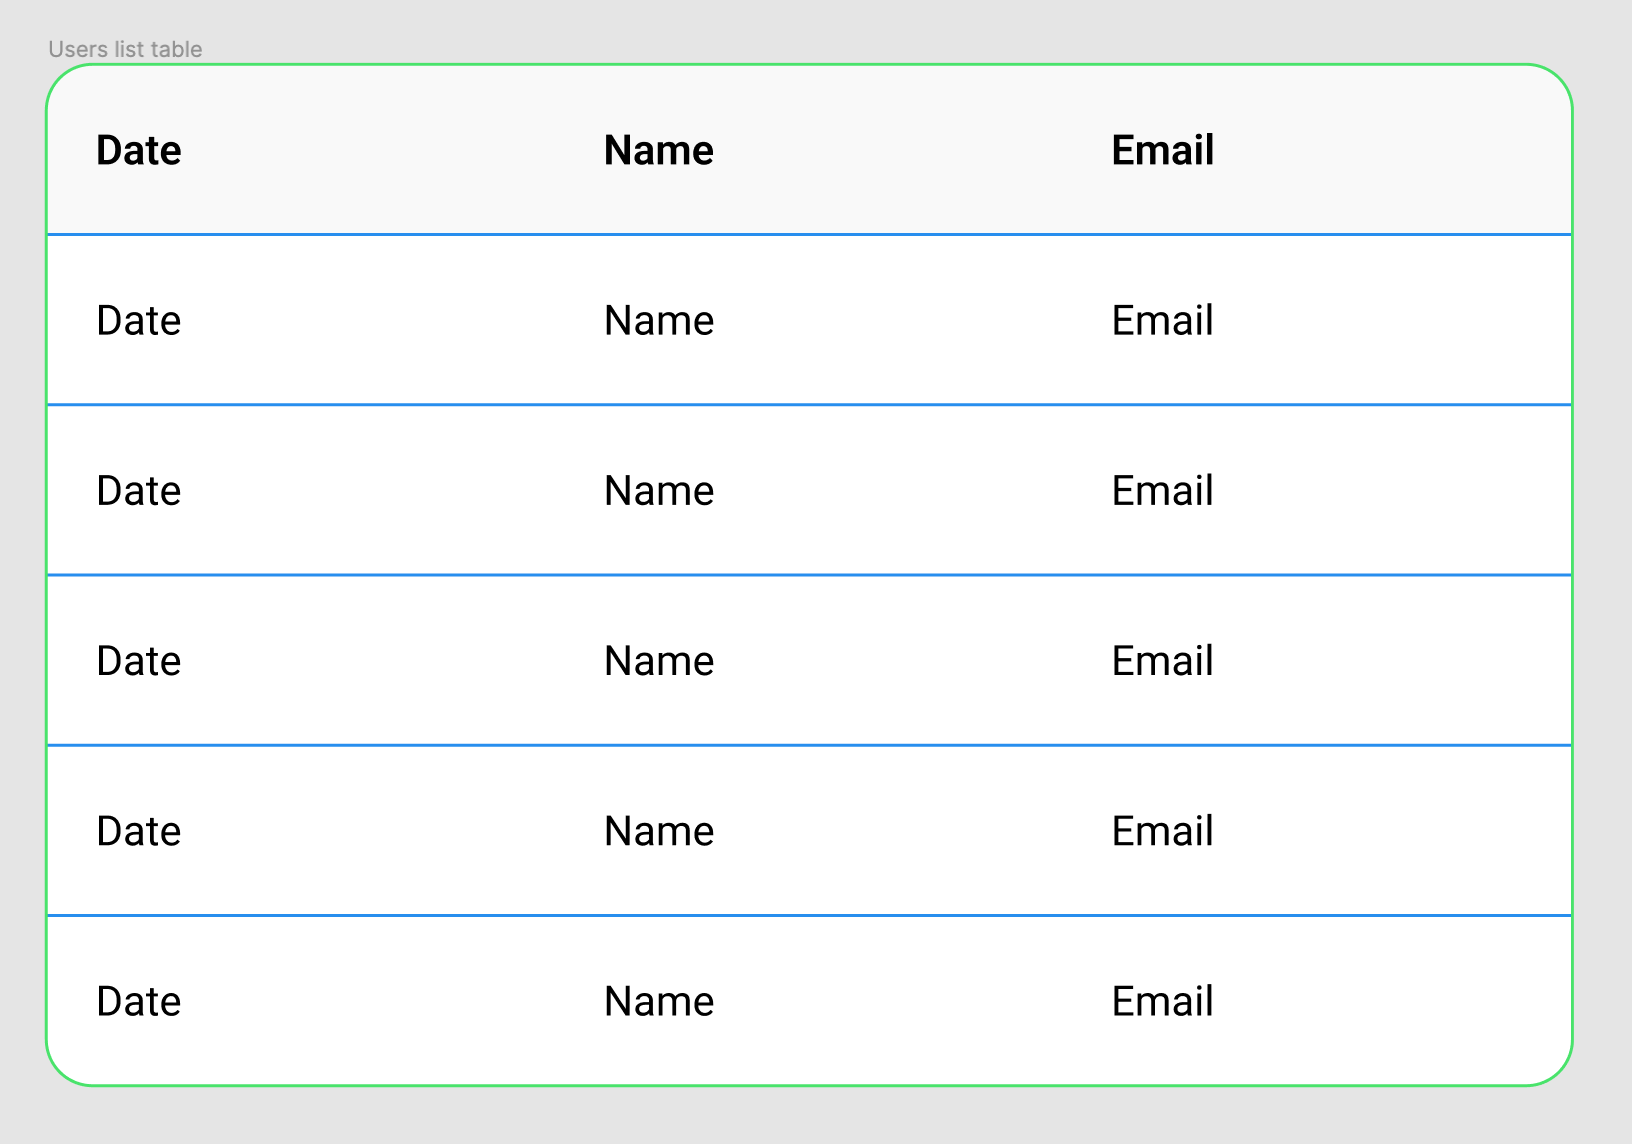Click the Name cell in the last row
1632x1144 pixels.
[658, 1001]
